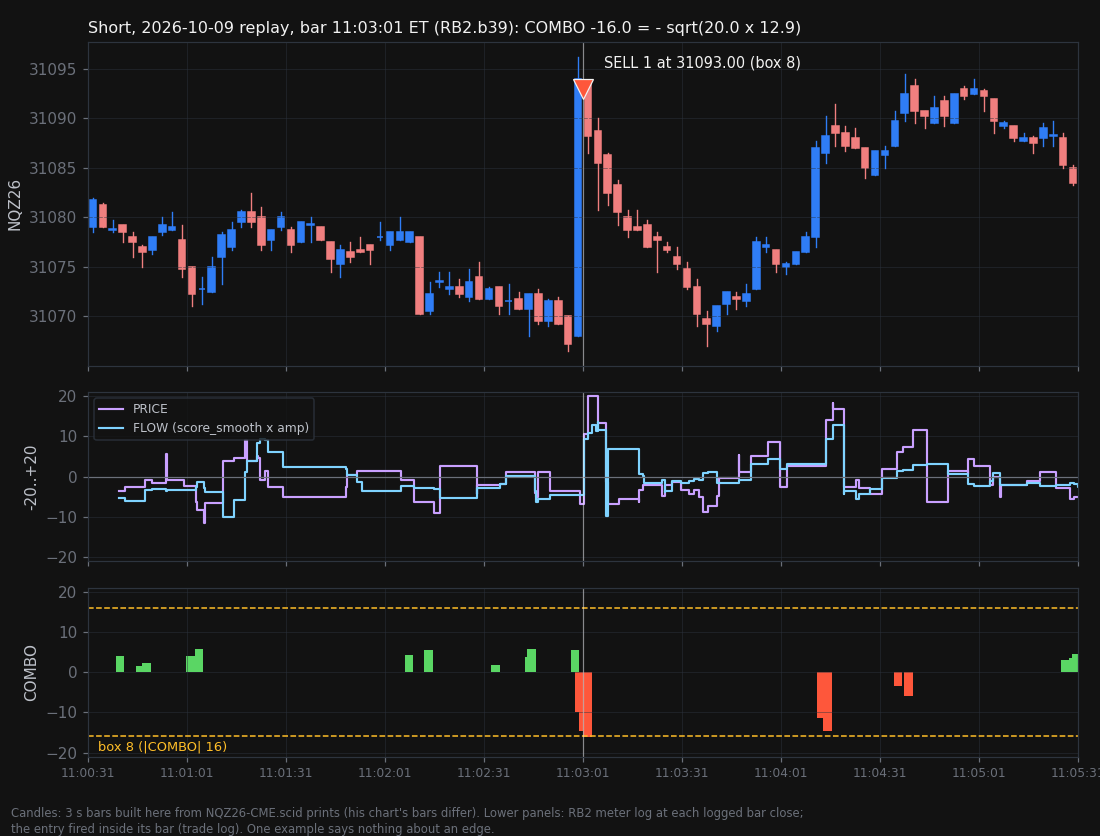Click price tick 31080
The width and height of the screenshot is (1100, 836).
tap(53, 217)
